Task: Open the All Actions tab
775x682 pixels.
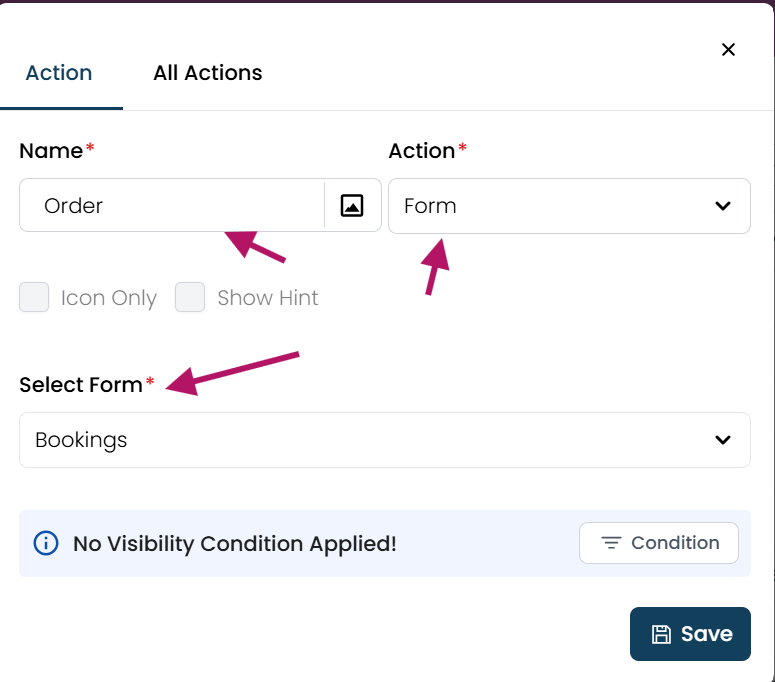Action: pyautogui.click(x=208, y=73)
